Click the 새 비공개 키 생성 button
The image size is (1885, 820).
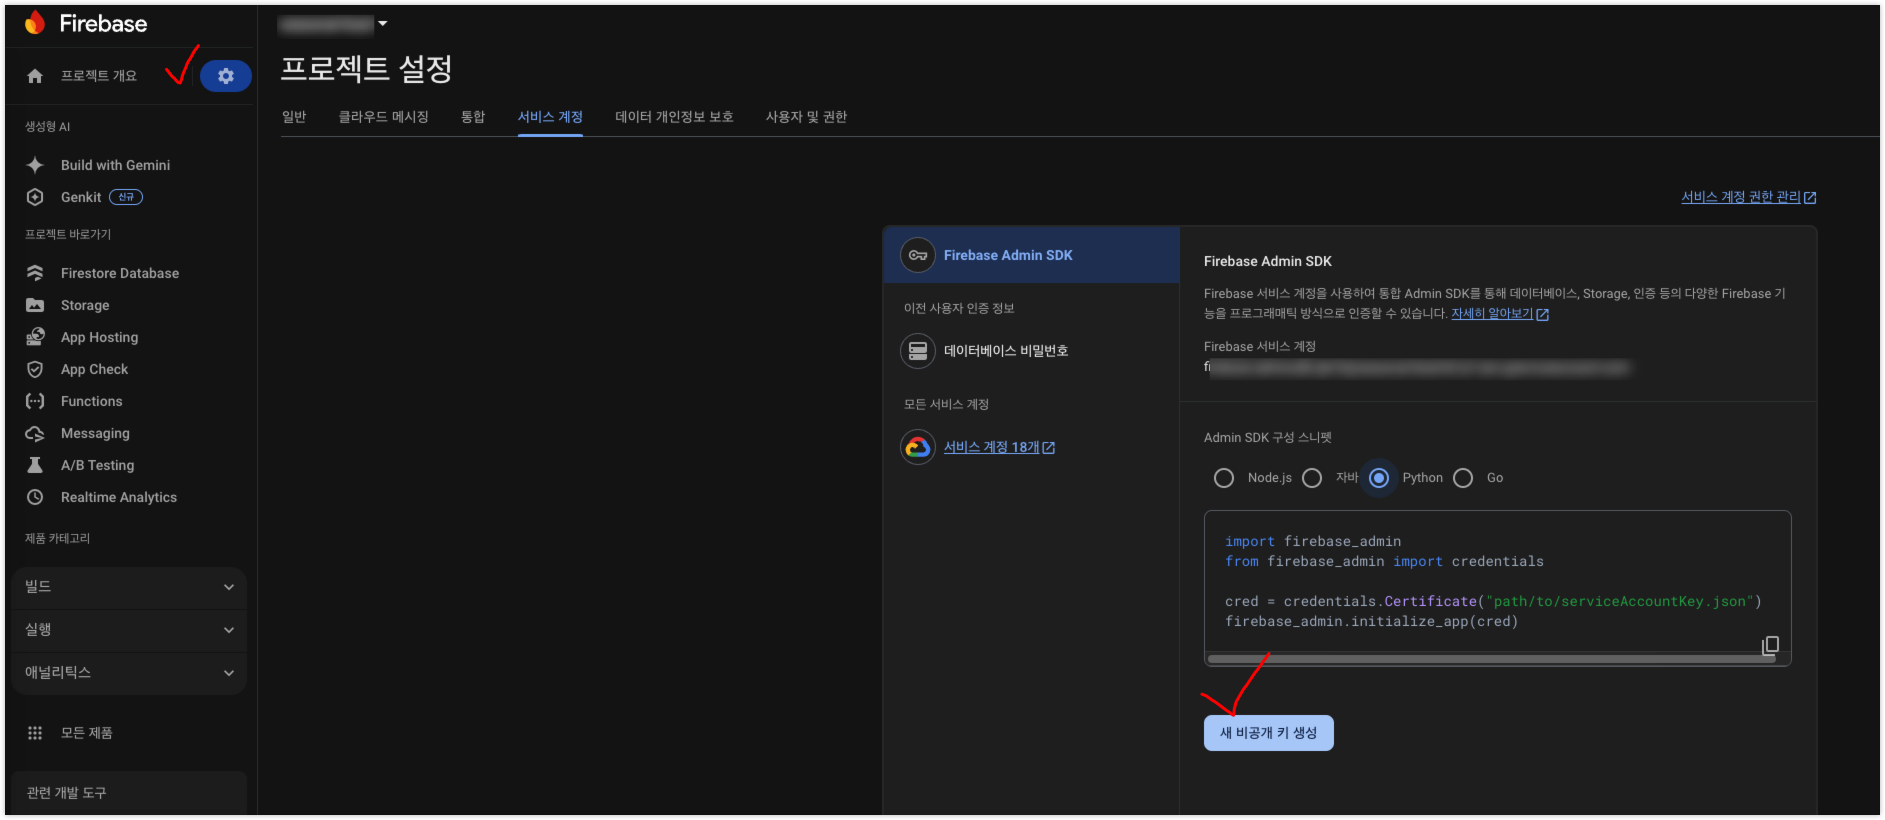[x=1268, y=733]
